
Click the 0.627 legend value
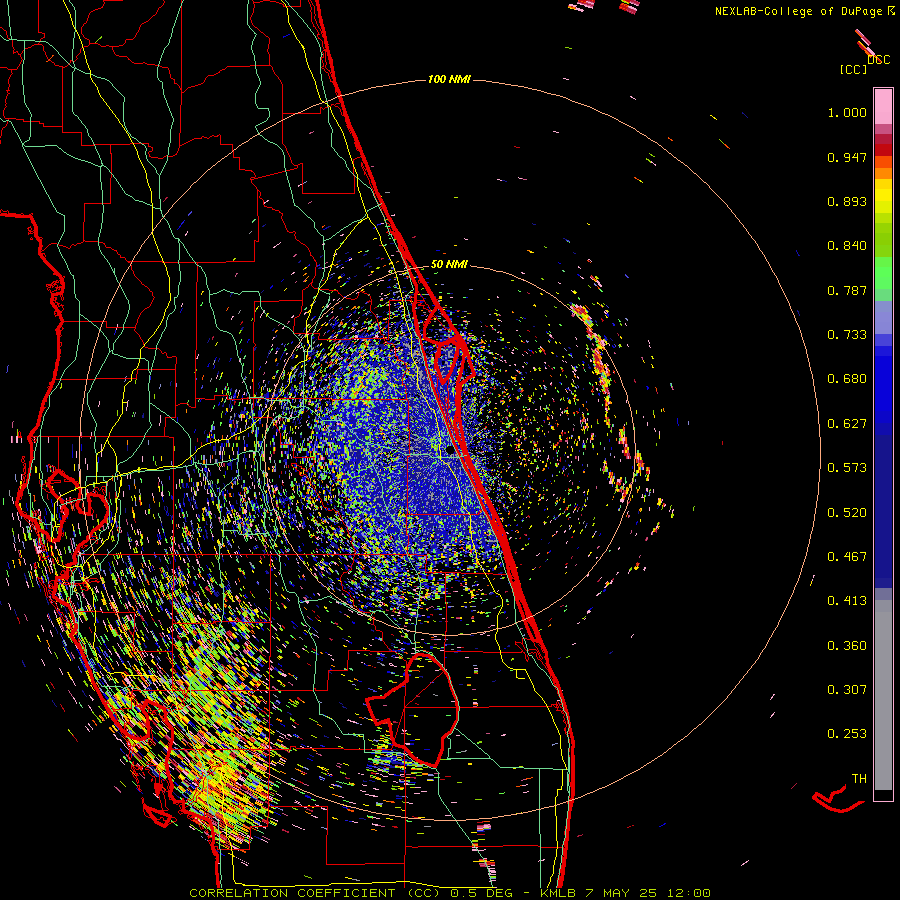pyautogui.click(x=847, y=424)
